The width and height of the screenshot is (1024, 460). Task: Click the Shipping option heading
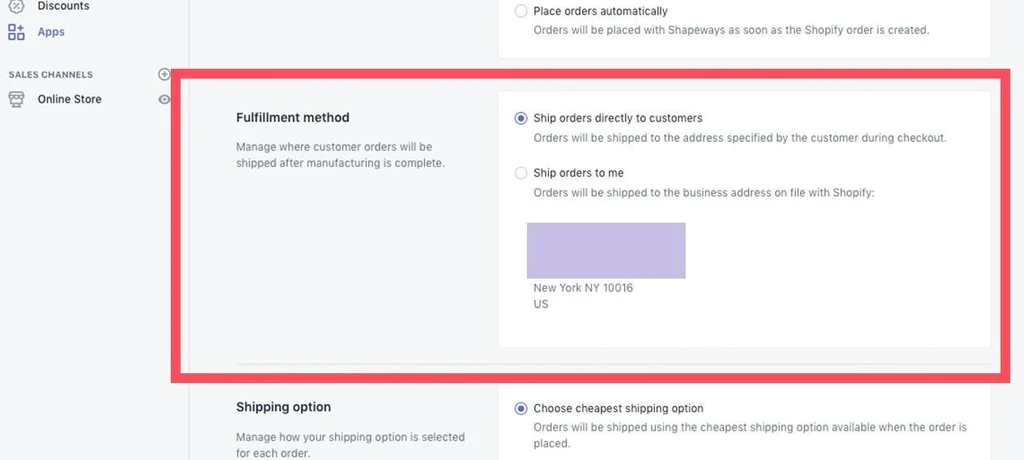click(x=283, y=407)
